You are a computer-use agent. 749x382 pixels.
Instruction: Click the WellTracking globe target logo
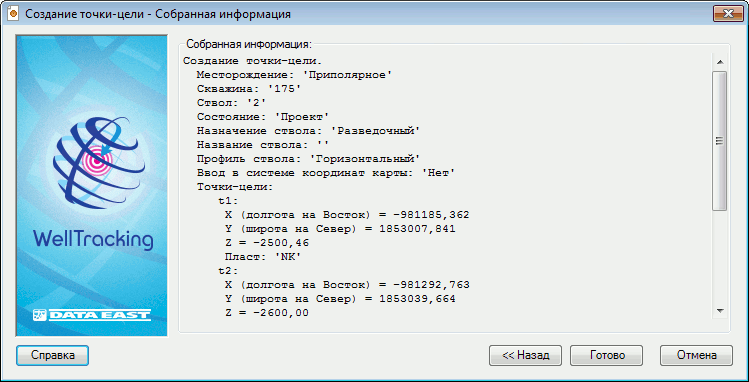(98, 160)
